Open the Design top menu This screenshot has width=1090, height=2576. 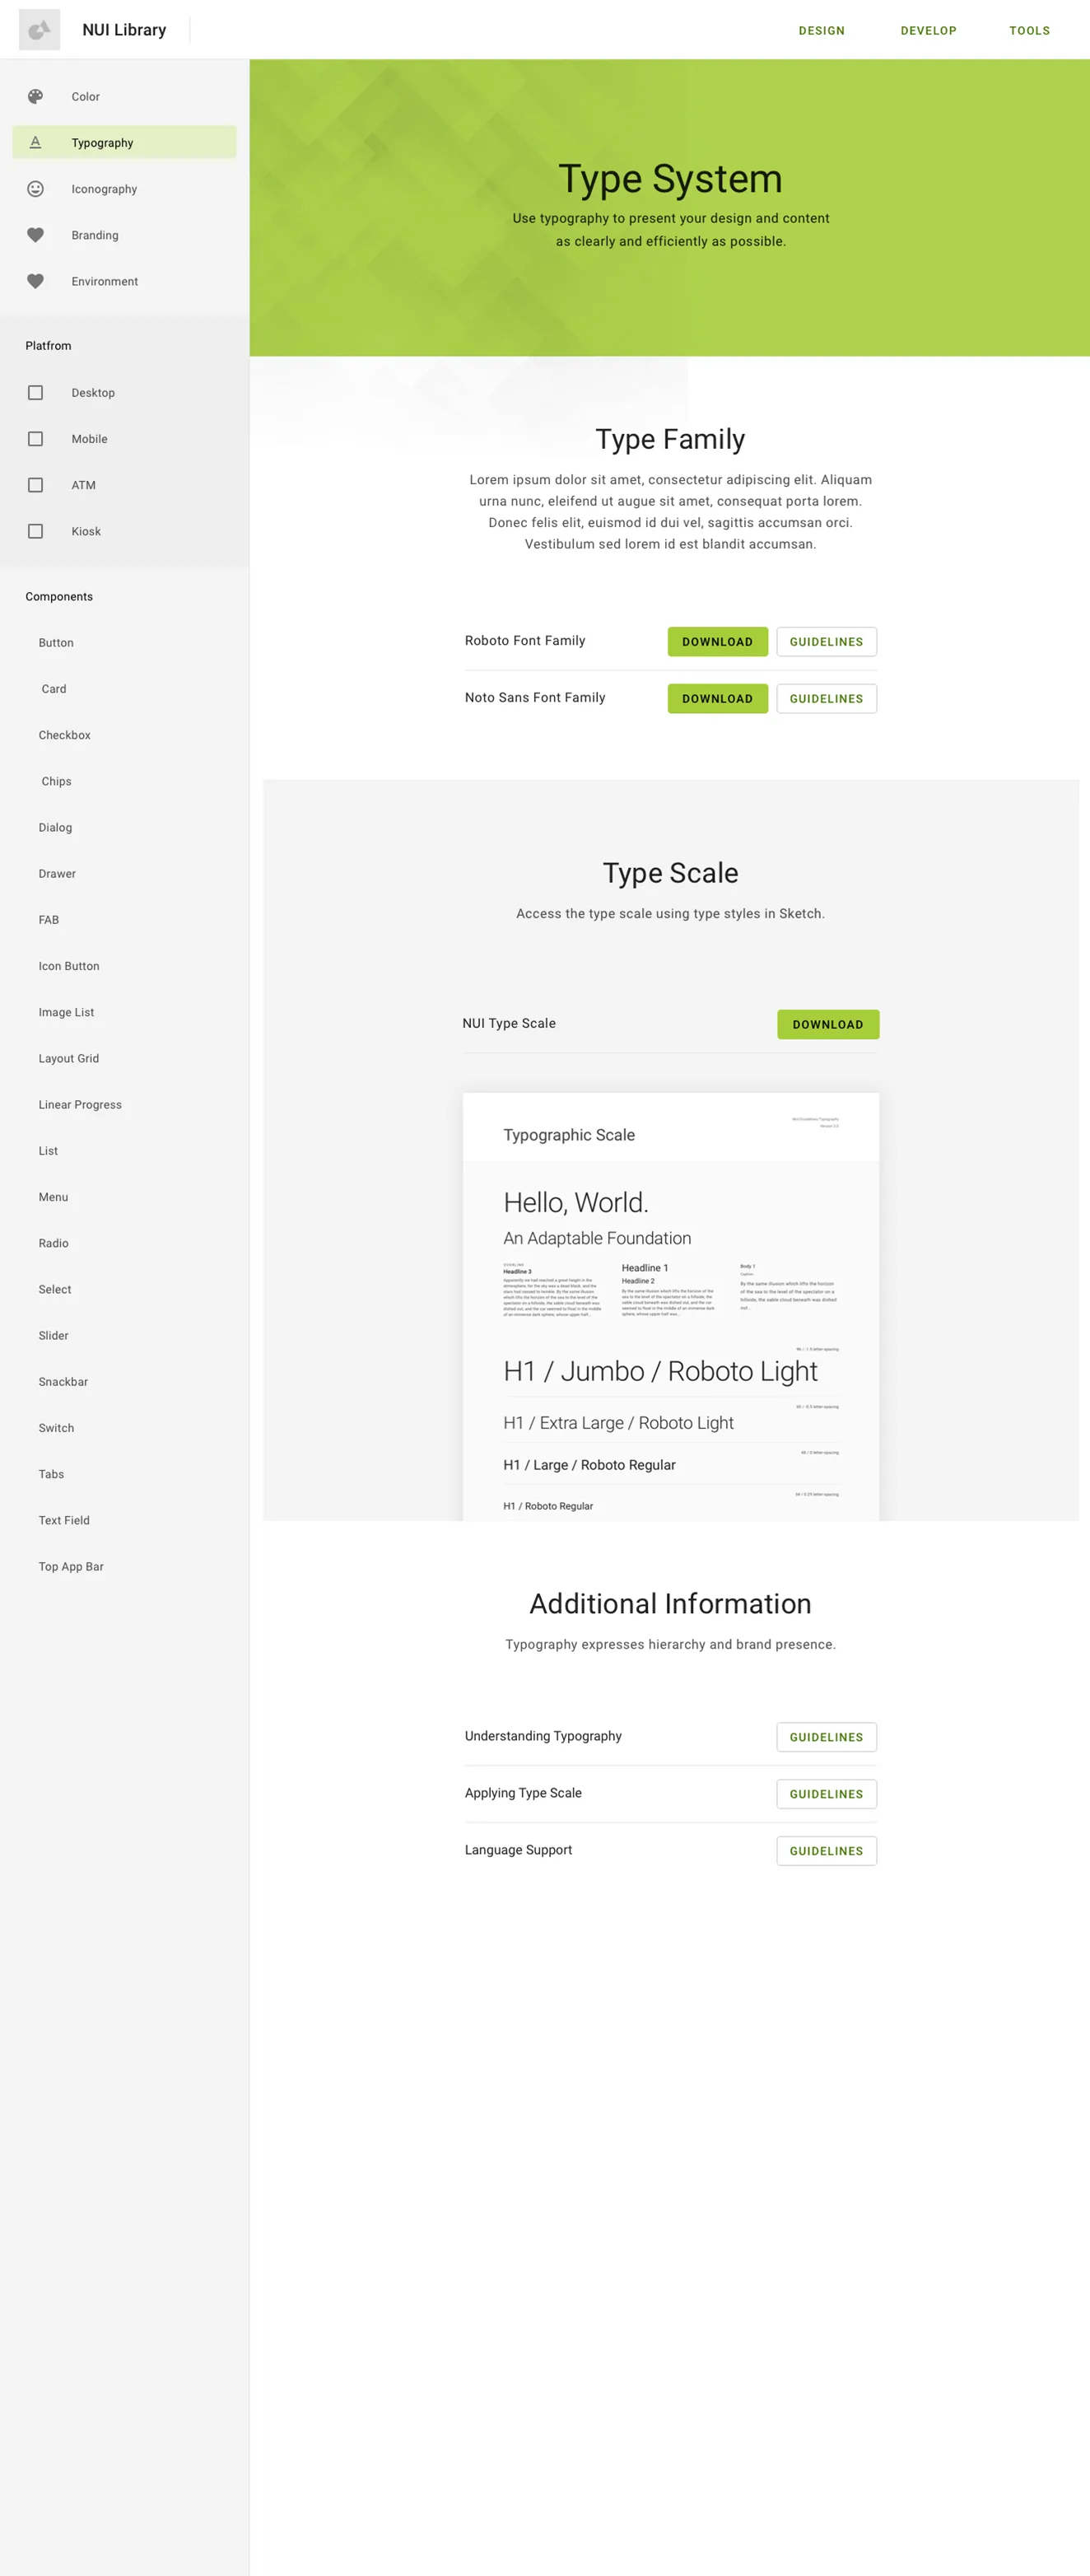[821, 31]
